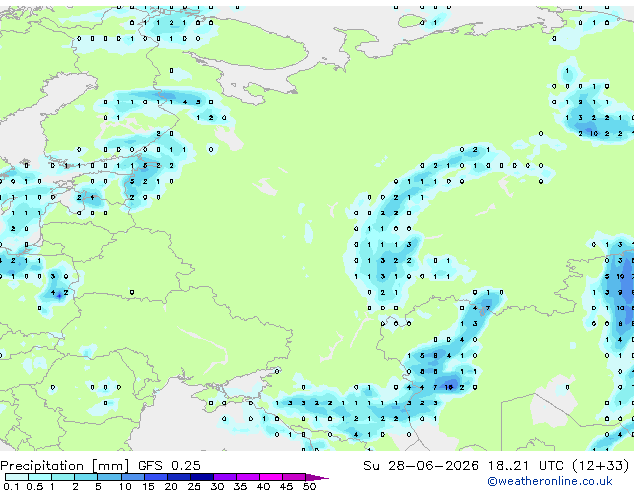Click the "18..21 UTC" time label

pos(526,465)
